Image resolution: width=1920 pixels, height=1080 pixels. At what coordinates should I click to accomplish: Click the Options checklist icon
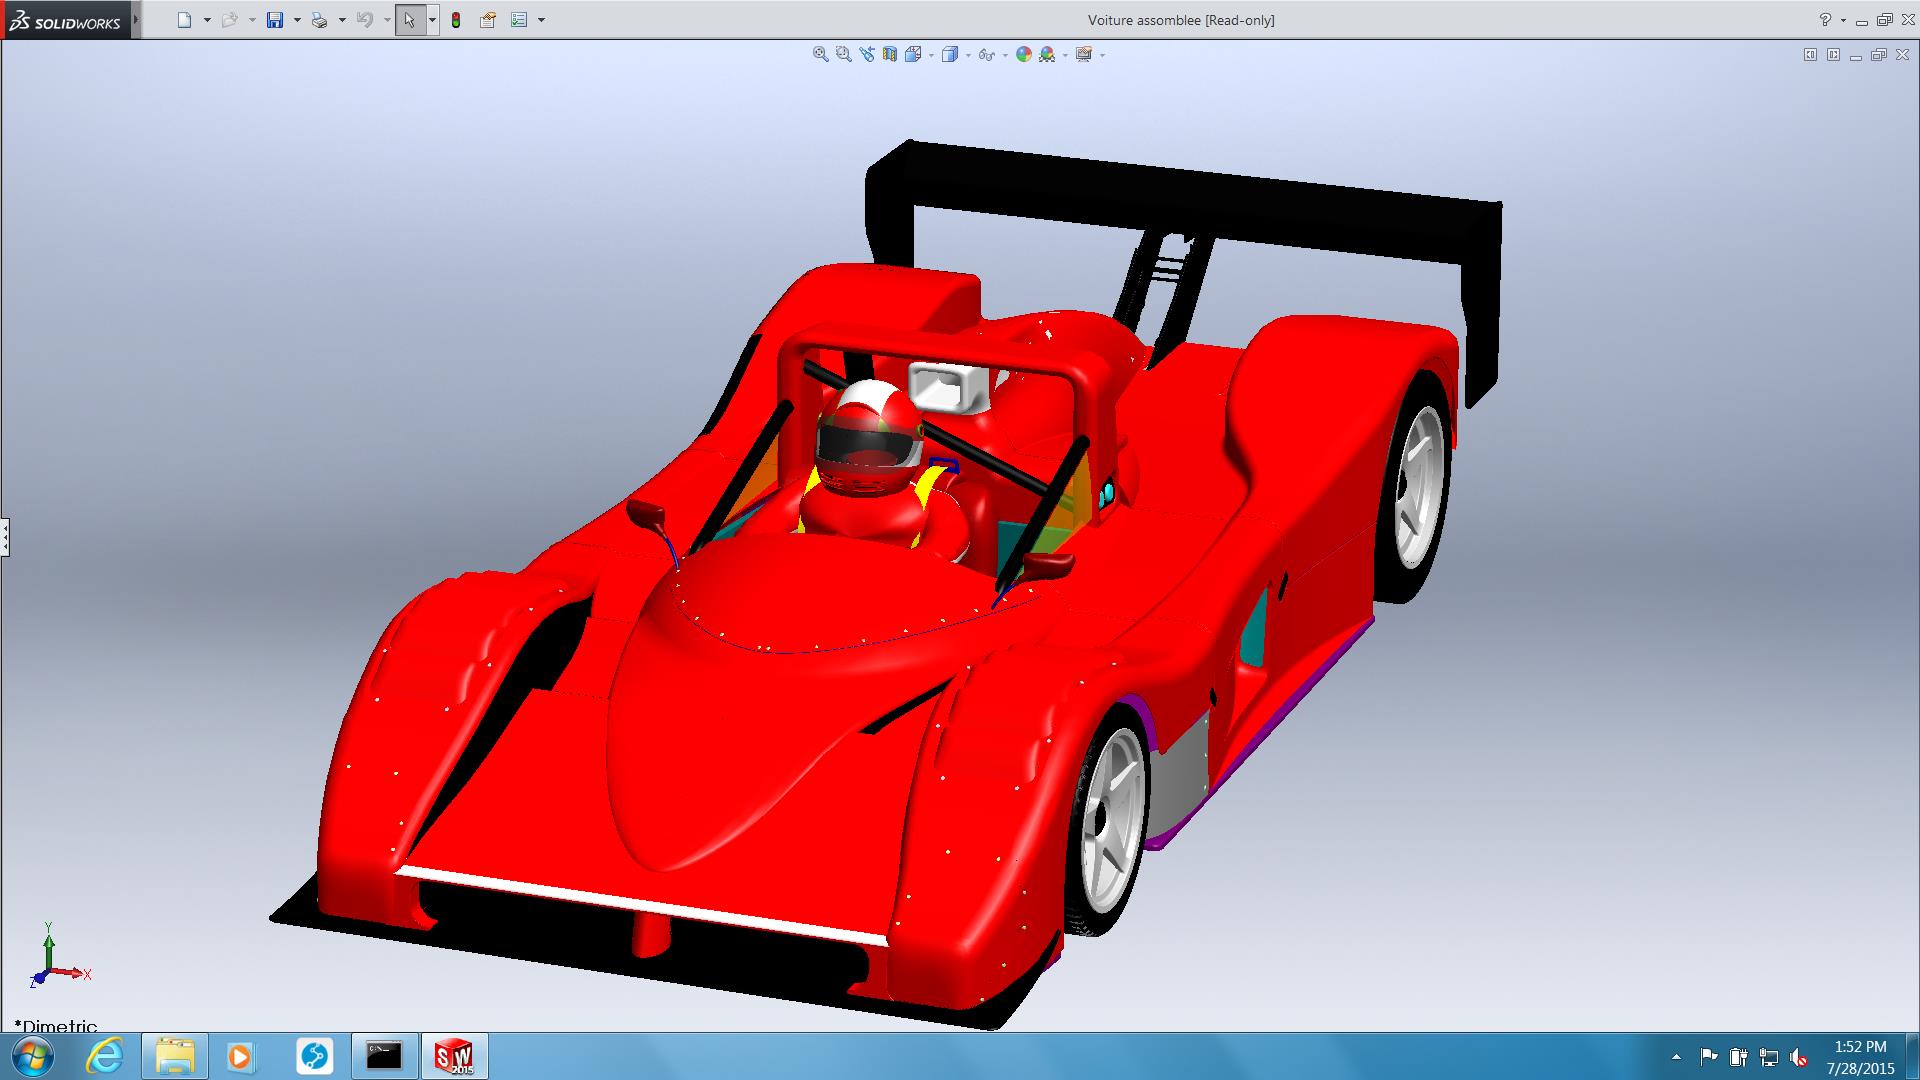(x=519, y=20)
